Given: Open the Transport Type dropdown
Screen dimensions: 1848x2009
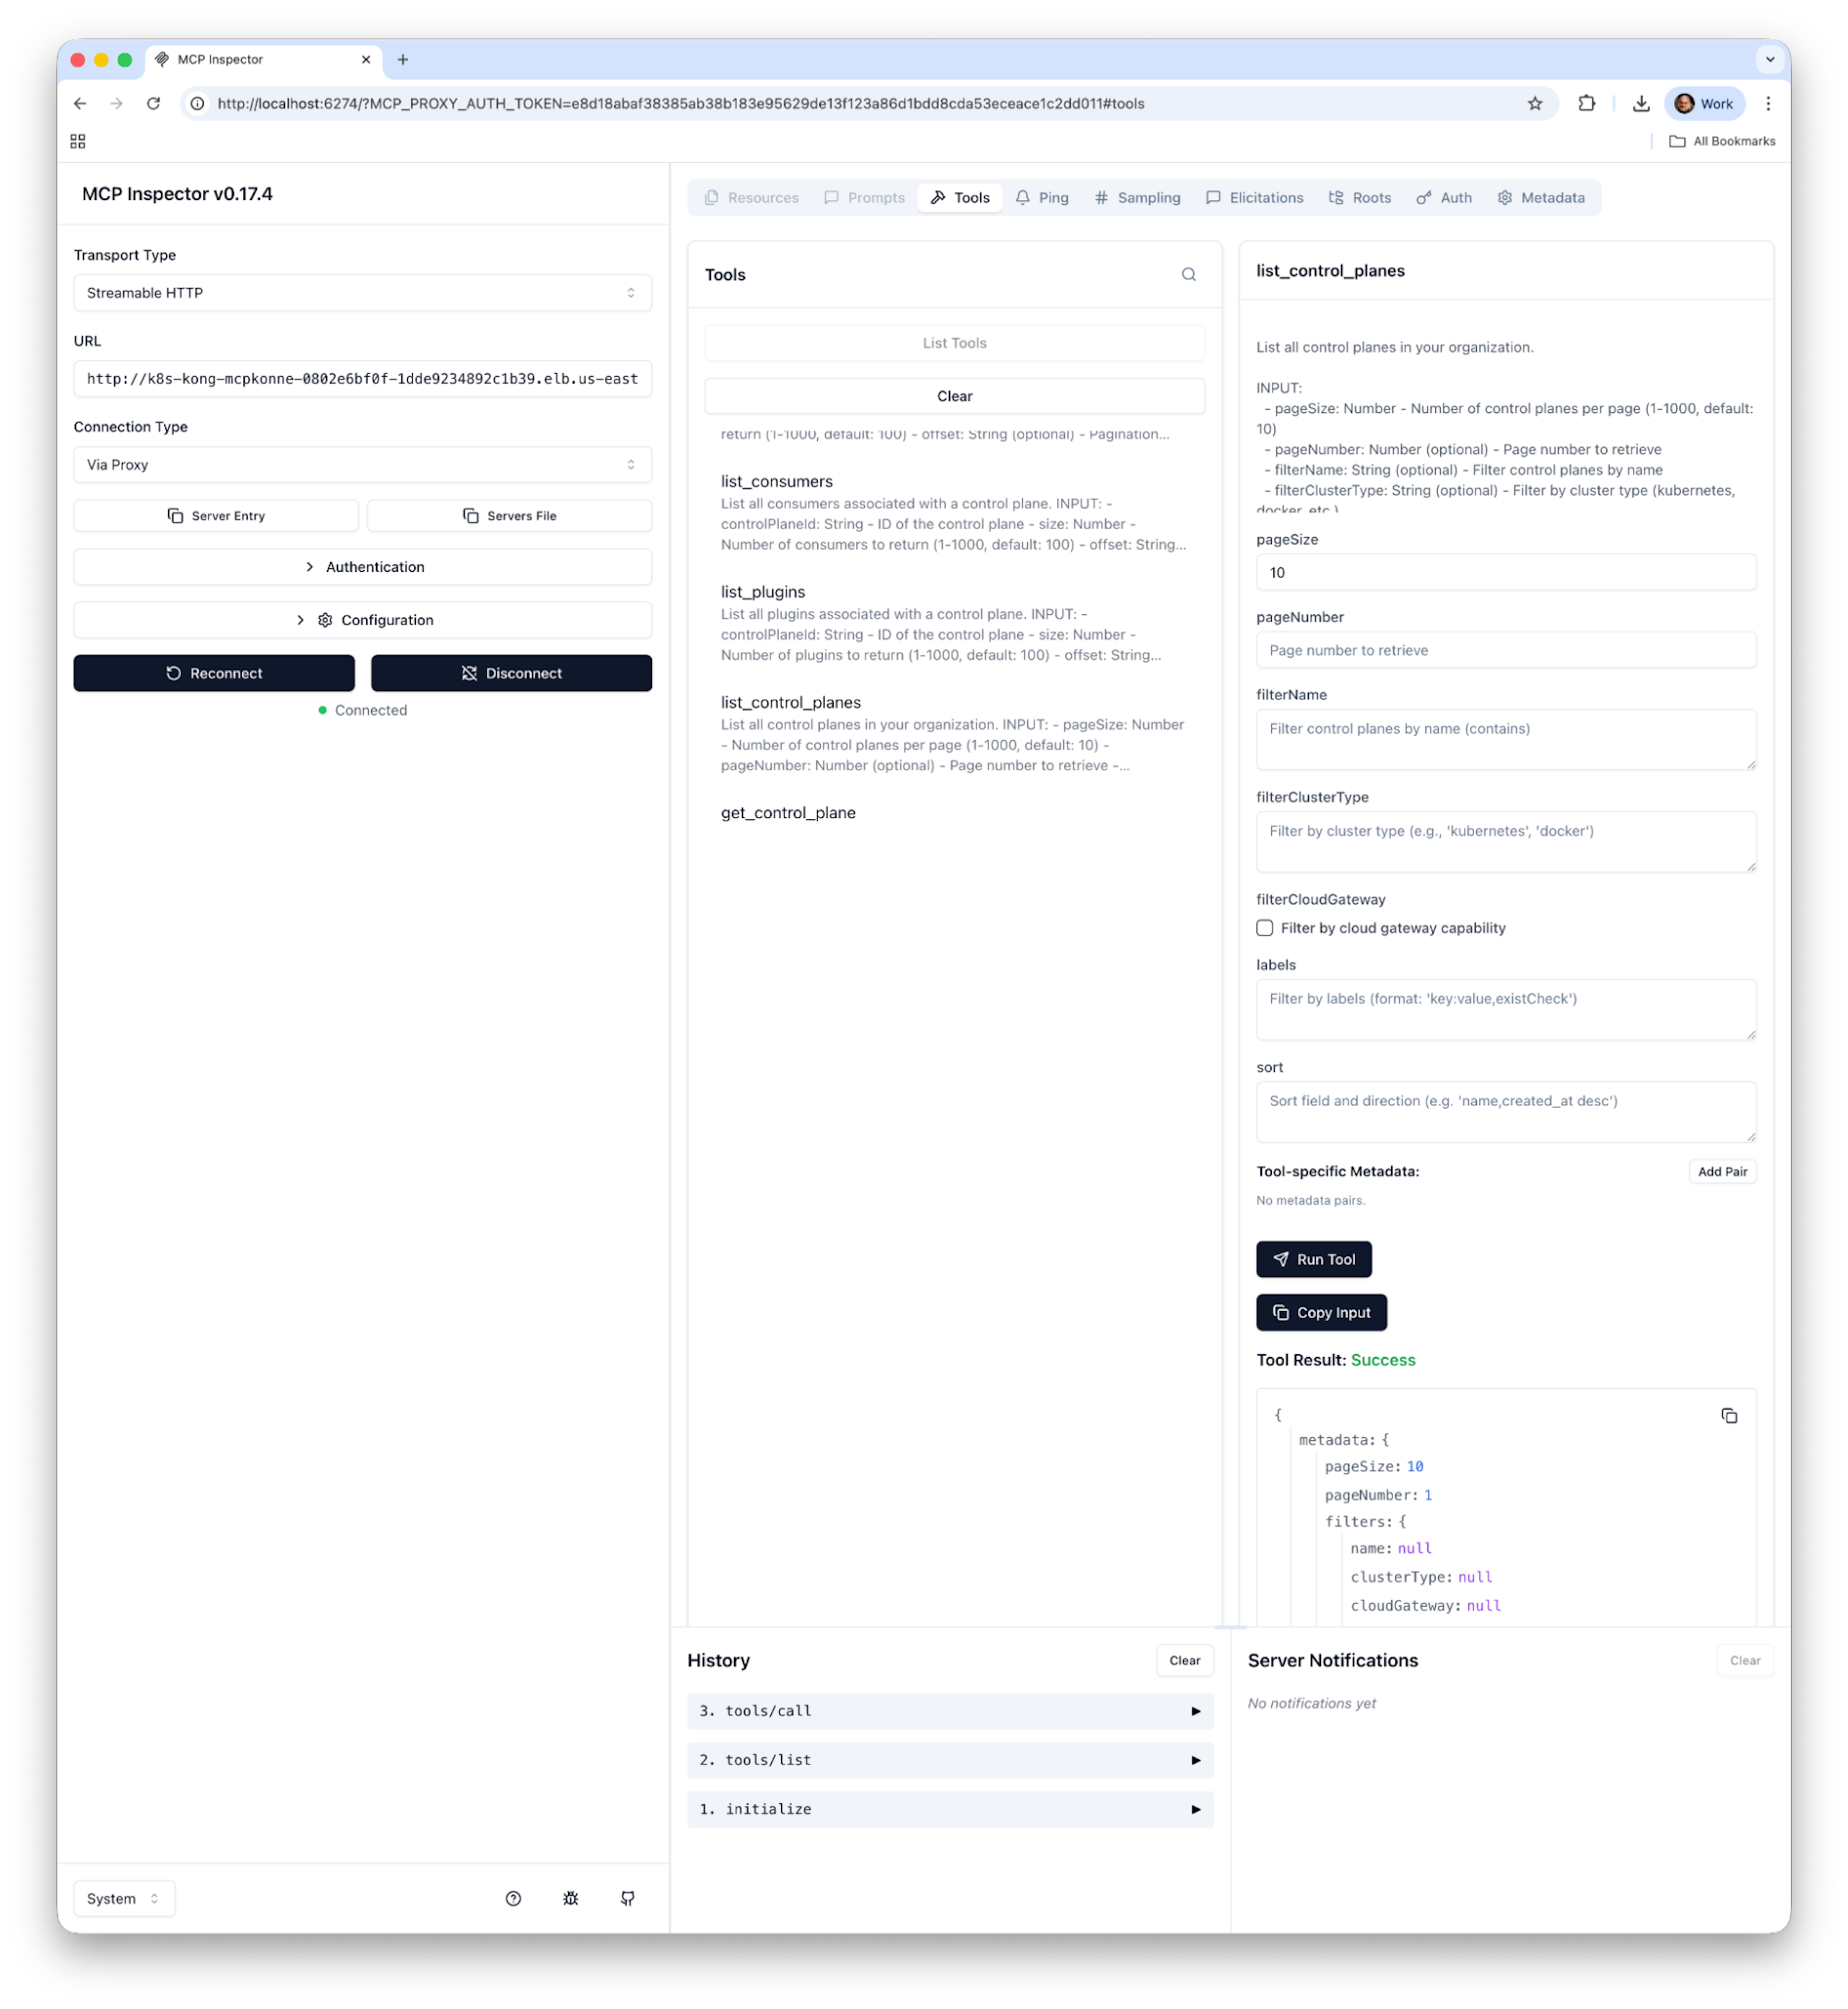Looking at the screenshot, I should pyautogui.click(x=362, y=293).
